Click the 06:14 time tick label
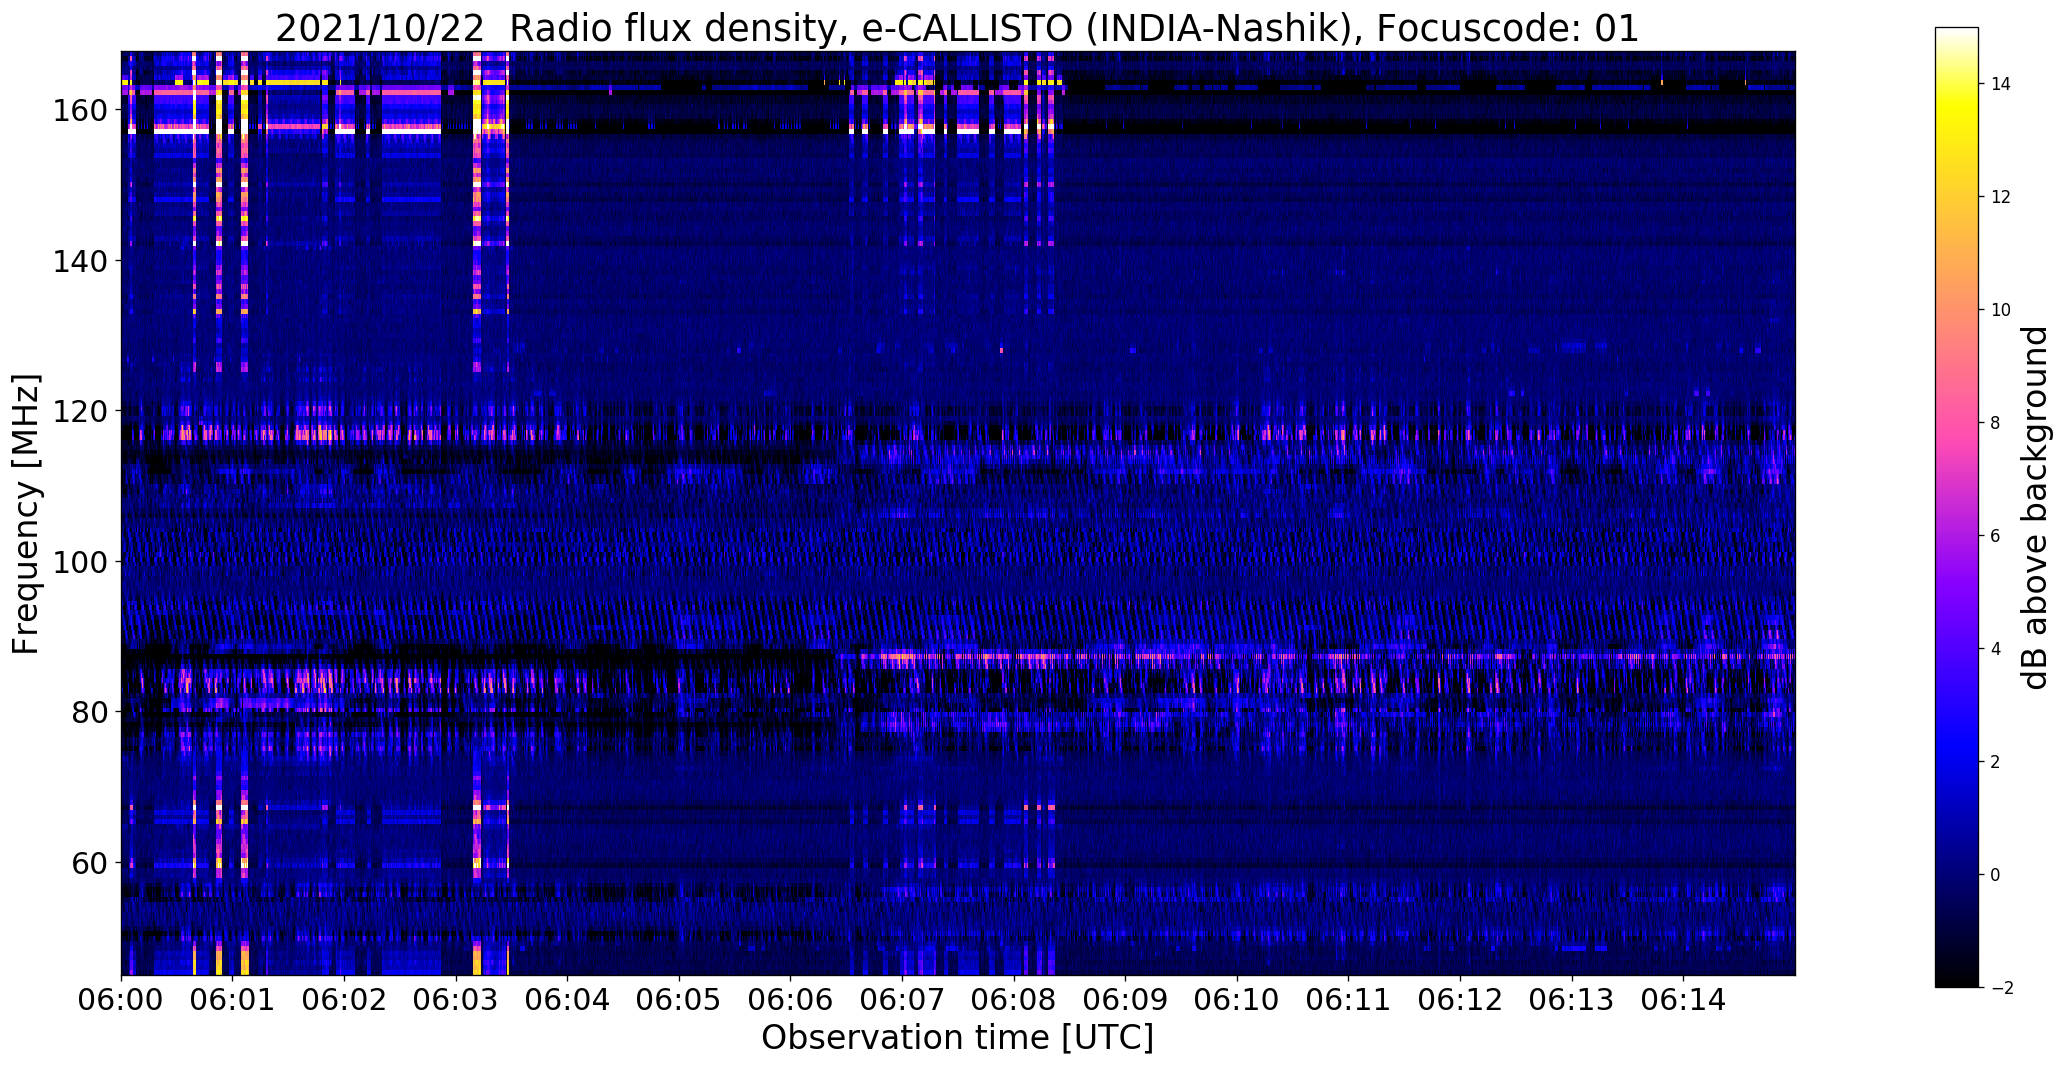Image resolution: width=2066 pixels, height=1067 pixels. (x=1684, y=1000)
